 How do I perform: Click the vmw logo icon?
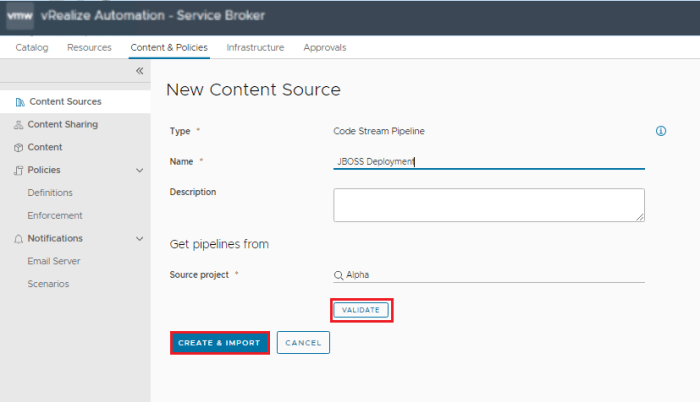(x=20, y=17)
